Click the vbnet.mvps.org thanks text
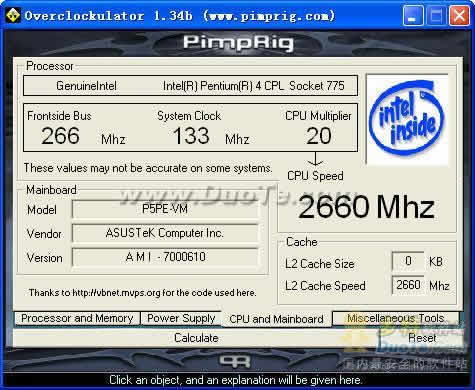Screen dimensions: 475x390 tap(142, 293)
